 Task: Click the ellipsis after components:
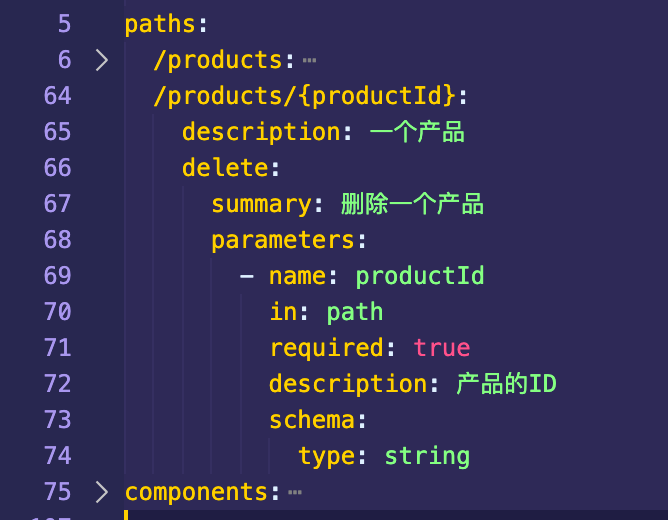(294, 493)
